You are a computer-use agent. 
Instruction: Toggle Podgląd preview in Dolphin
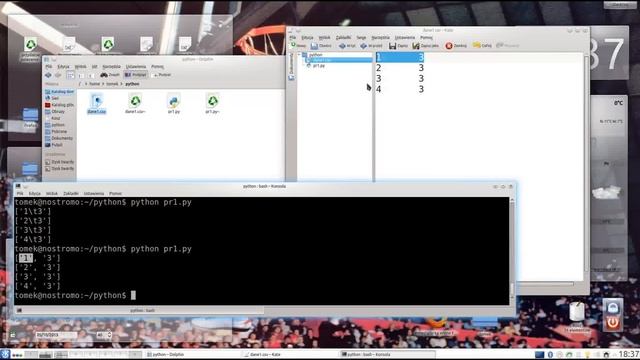click(136, 75)
